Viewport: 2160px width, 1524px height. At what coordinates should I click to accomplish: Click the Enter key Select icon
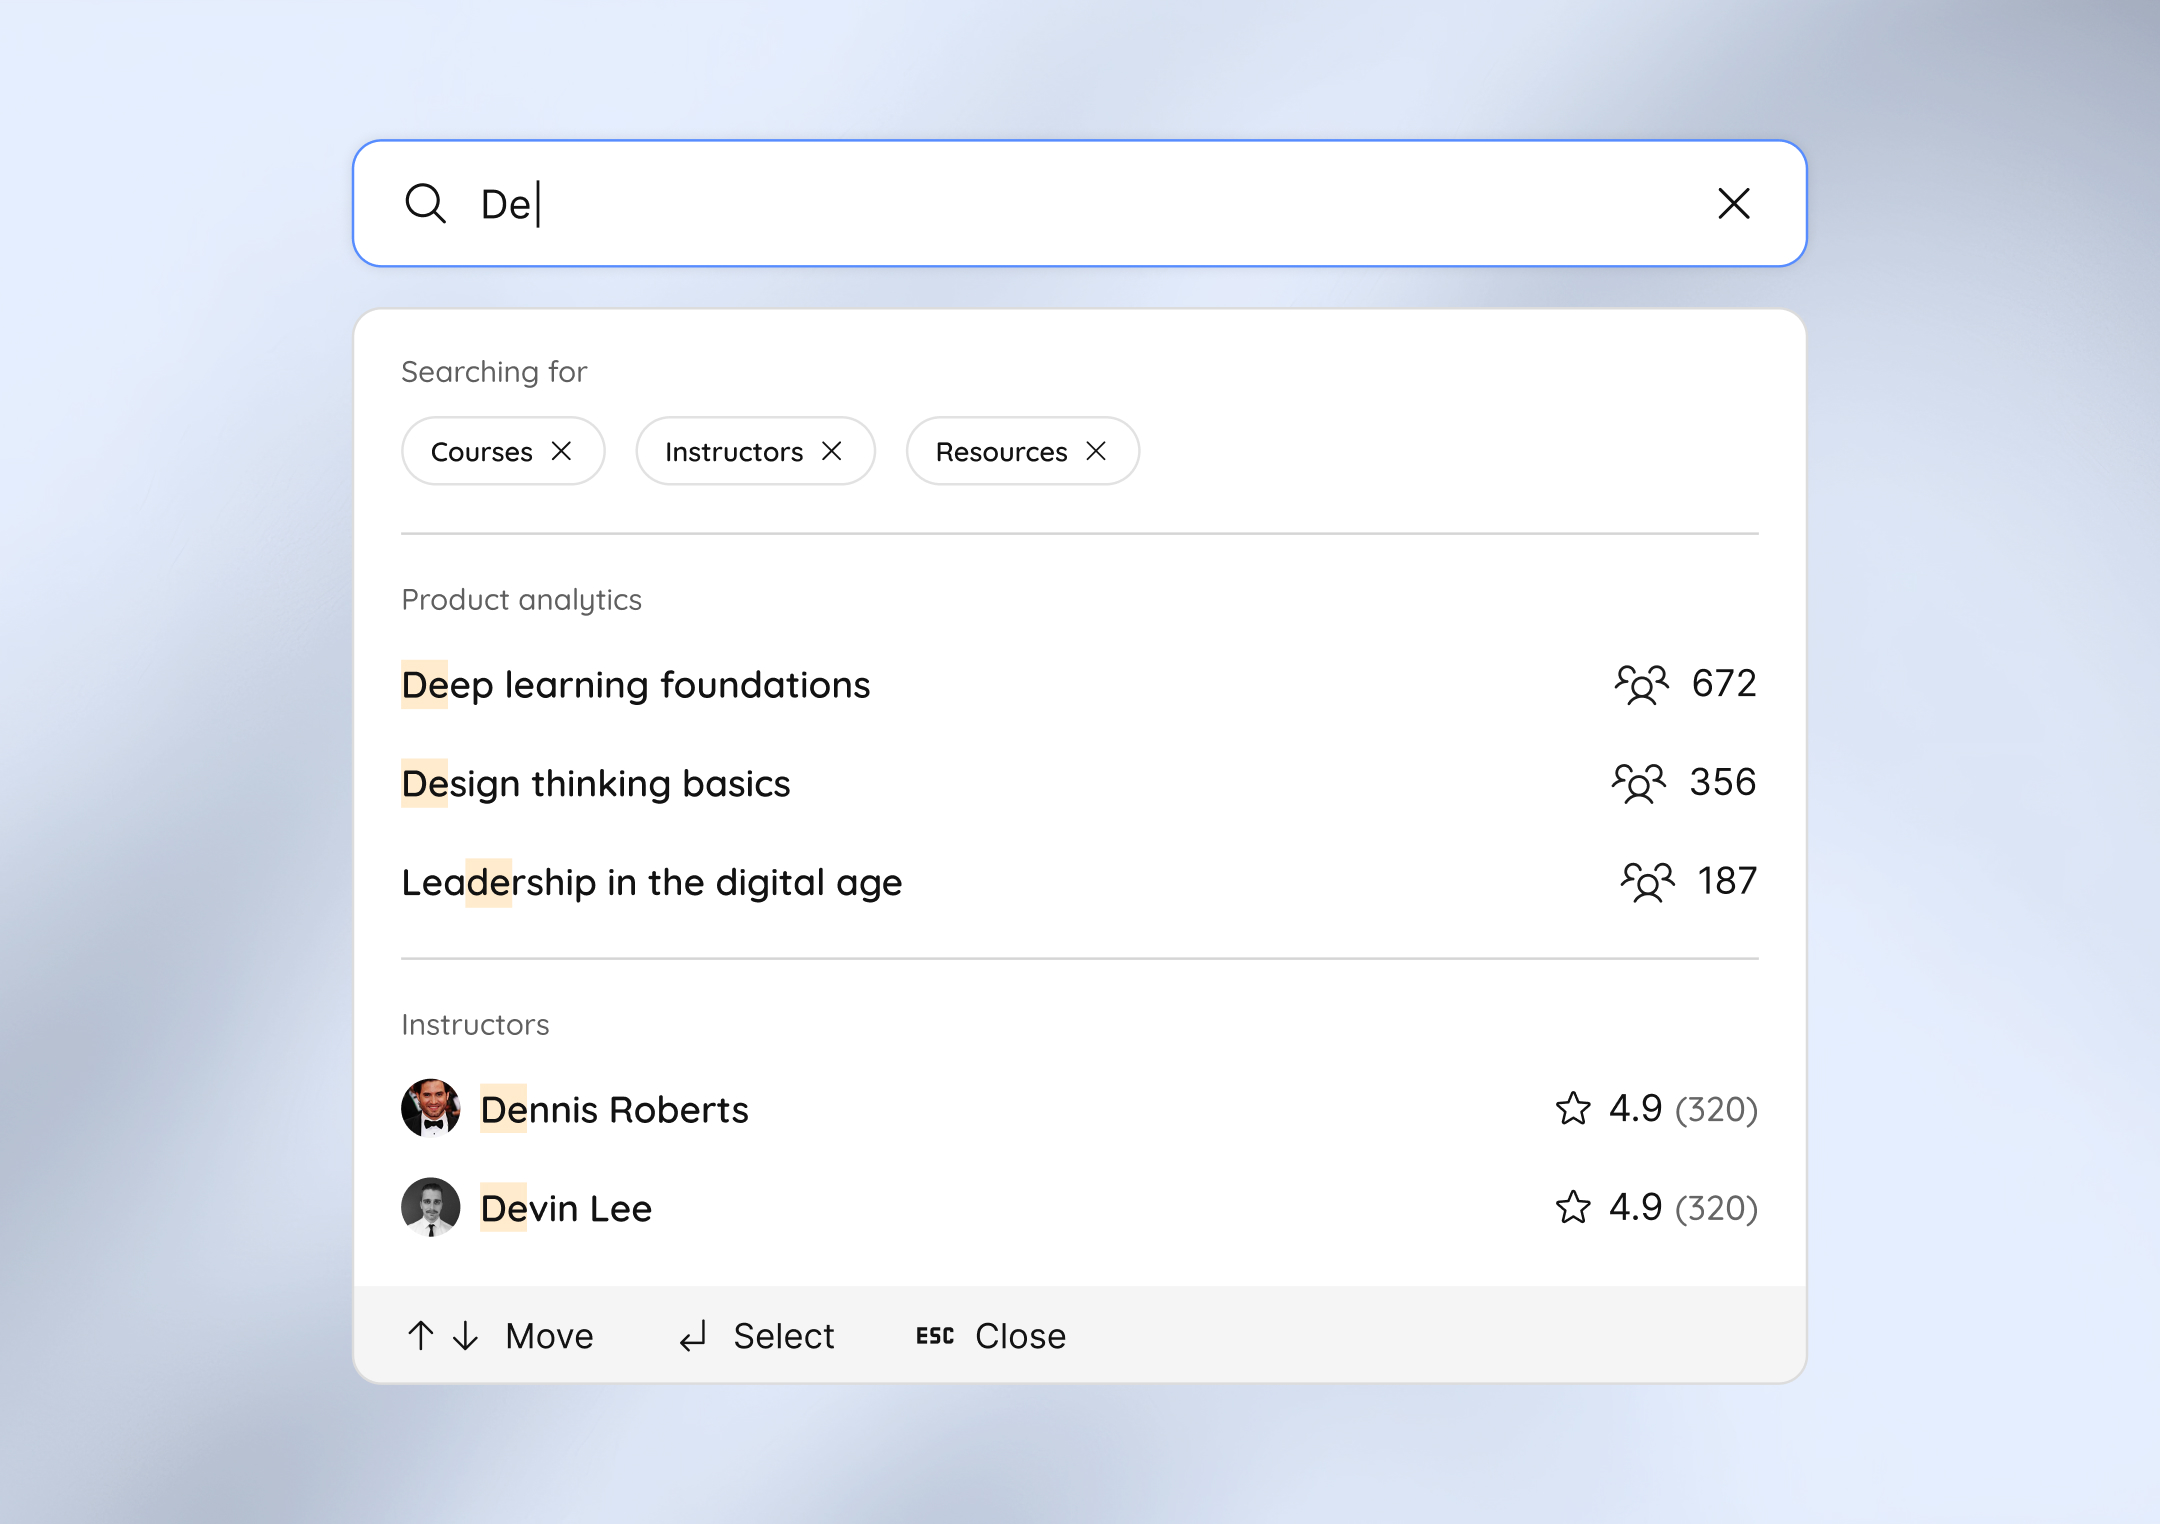pos(693,1336)
